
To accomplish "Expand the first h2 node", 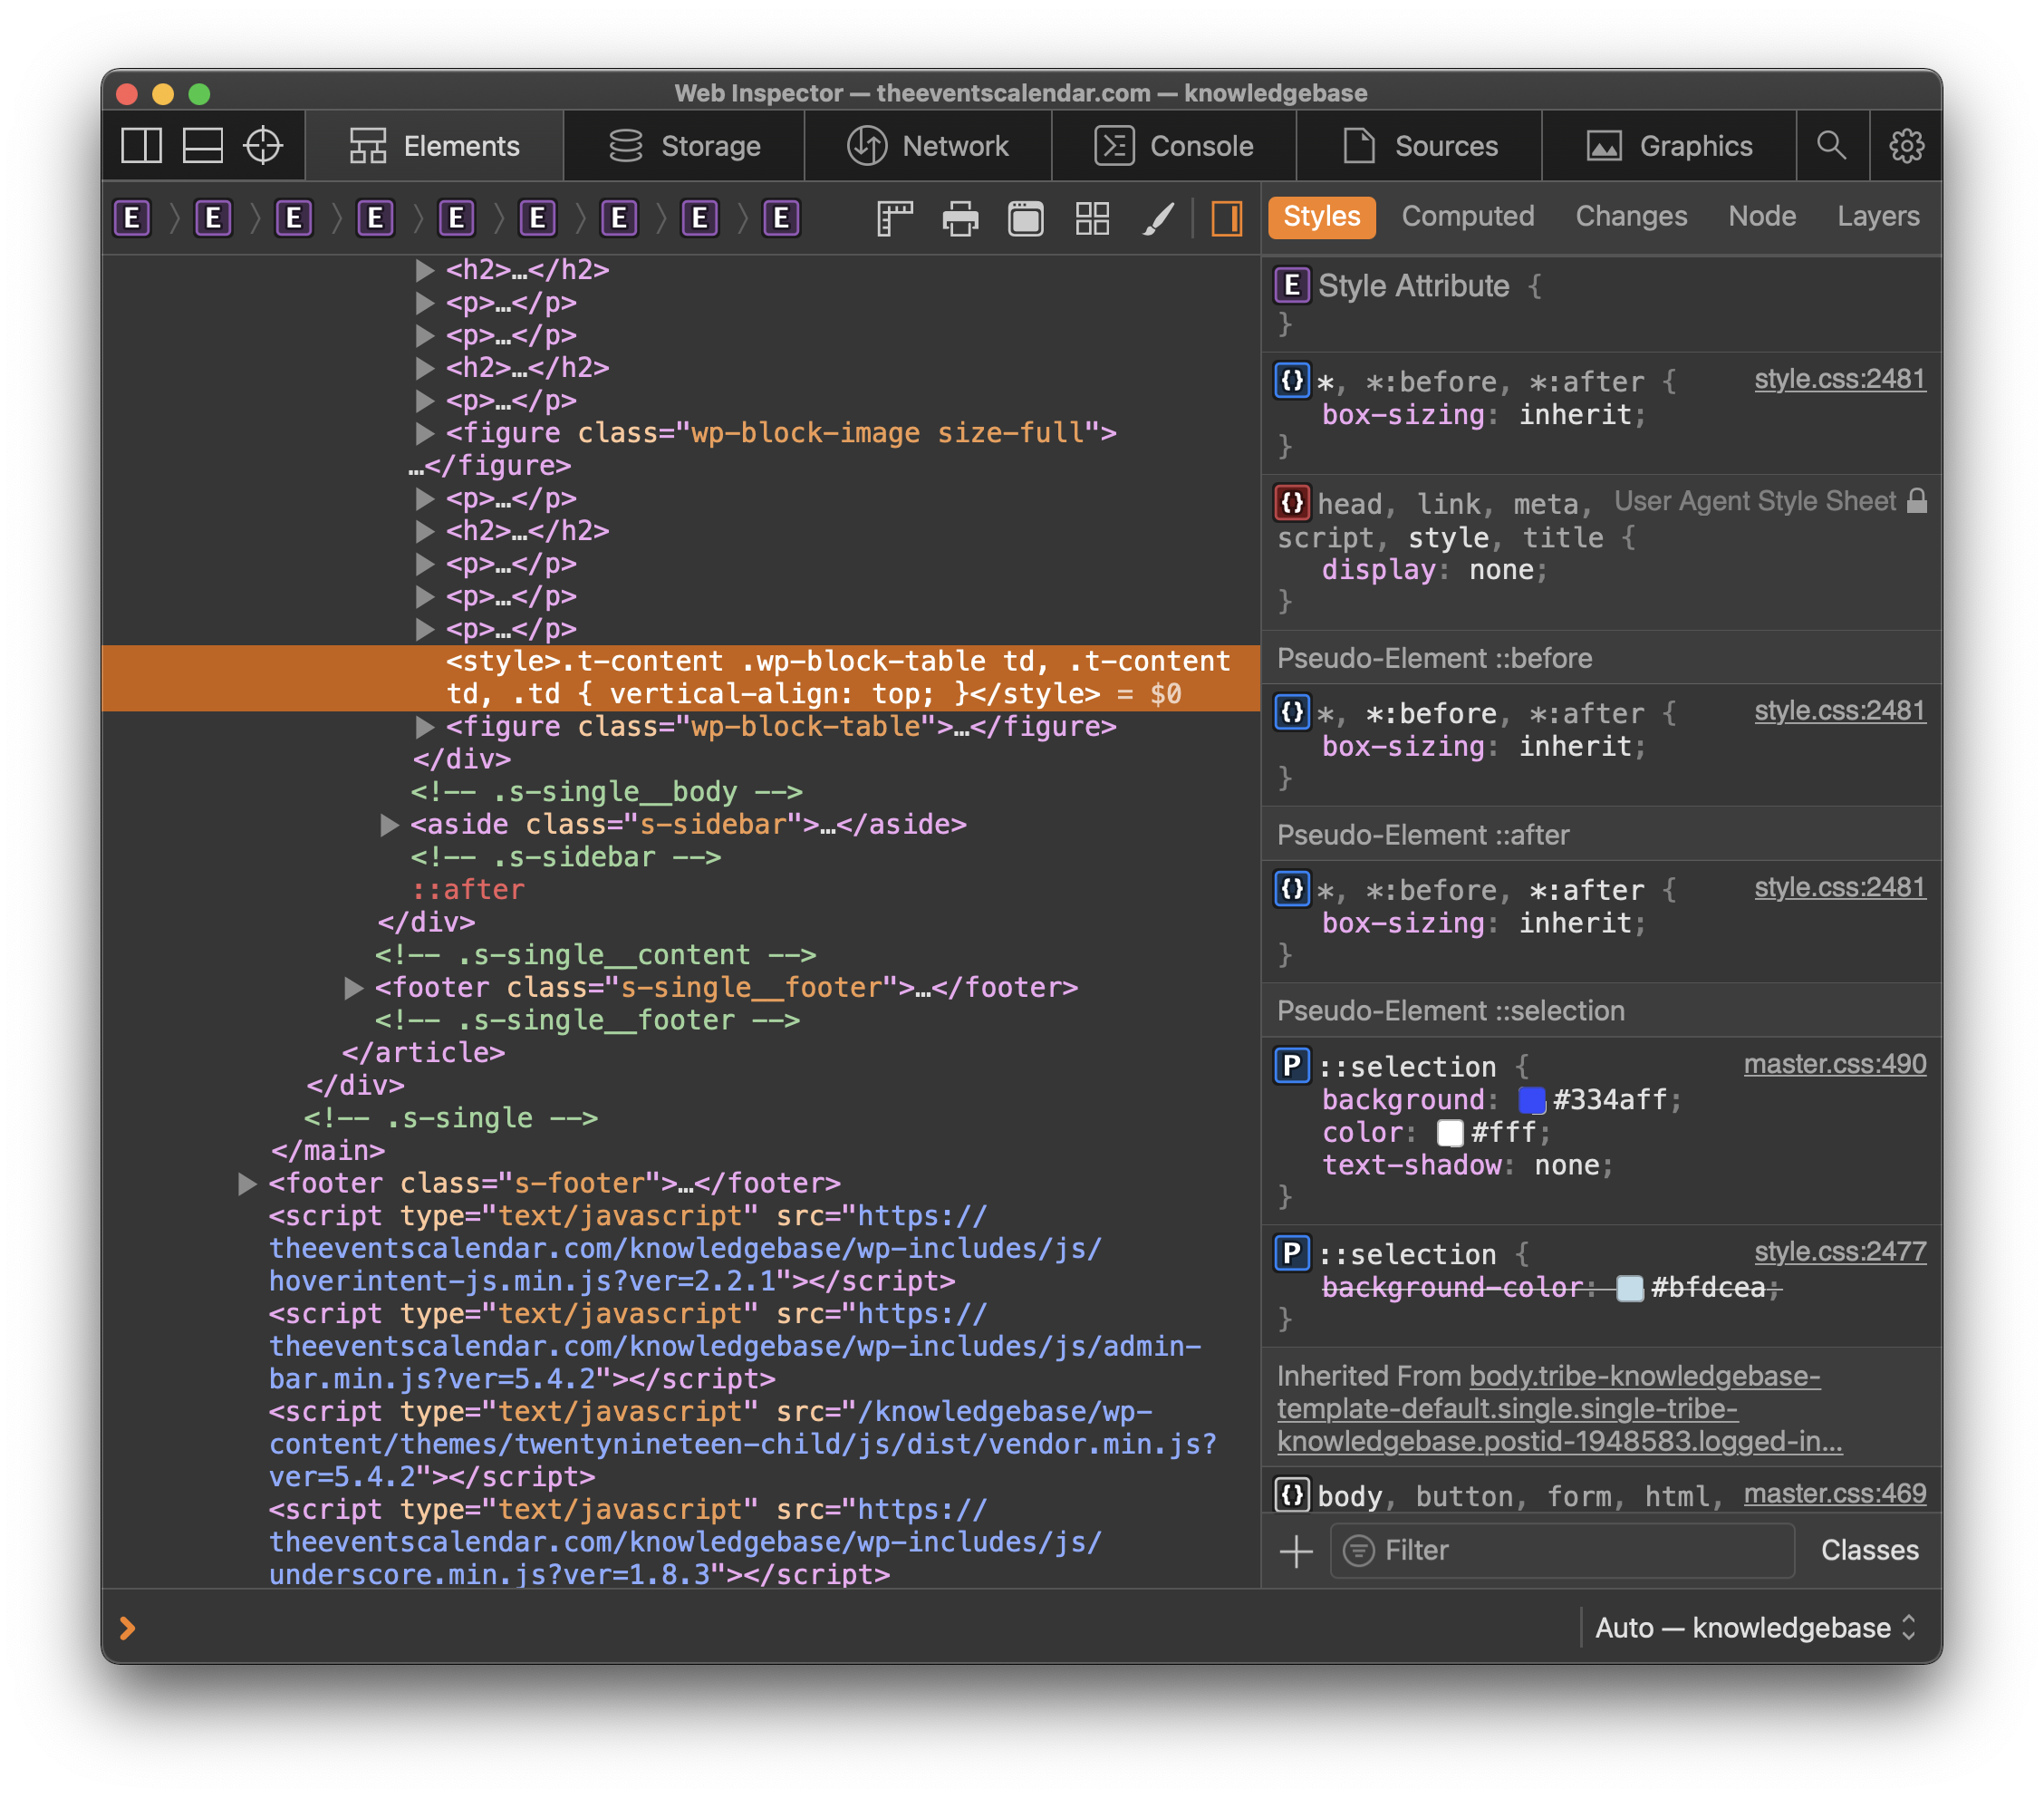I will tap(424, 270).
